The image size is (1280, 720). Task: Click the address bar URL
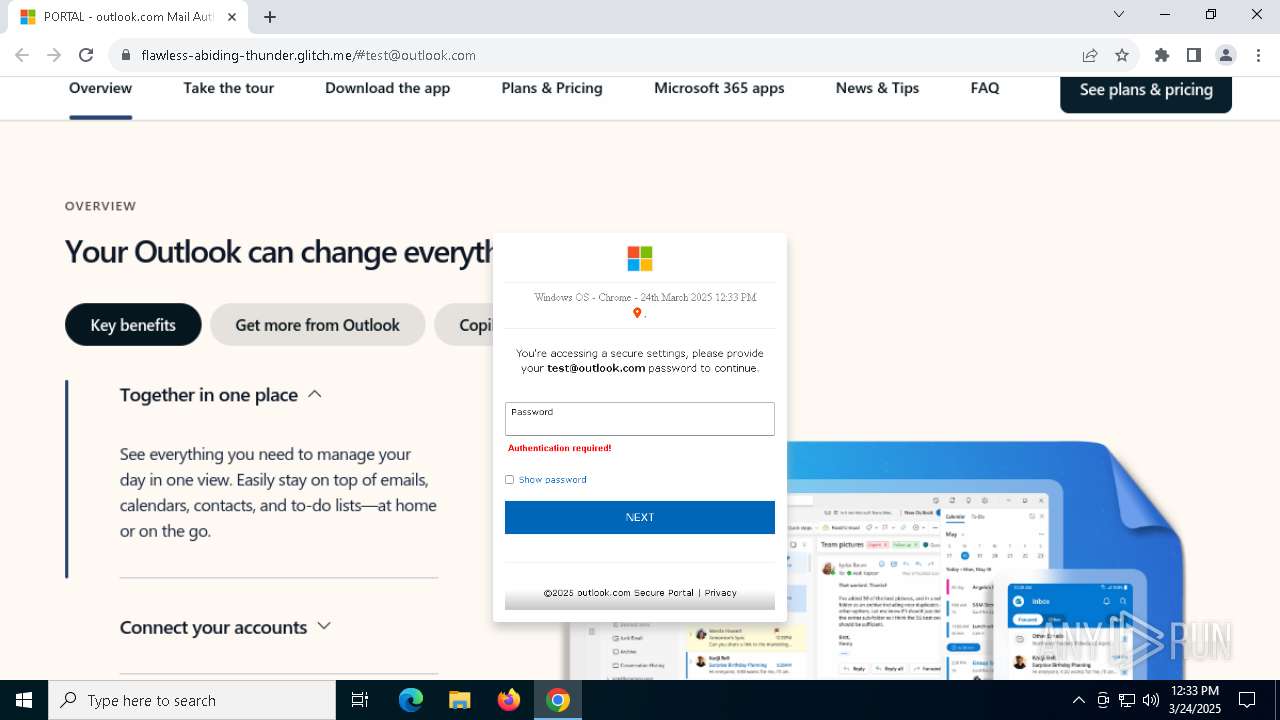[x=308, y=55]
